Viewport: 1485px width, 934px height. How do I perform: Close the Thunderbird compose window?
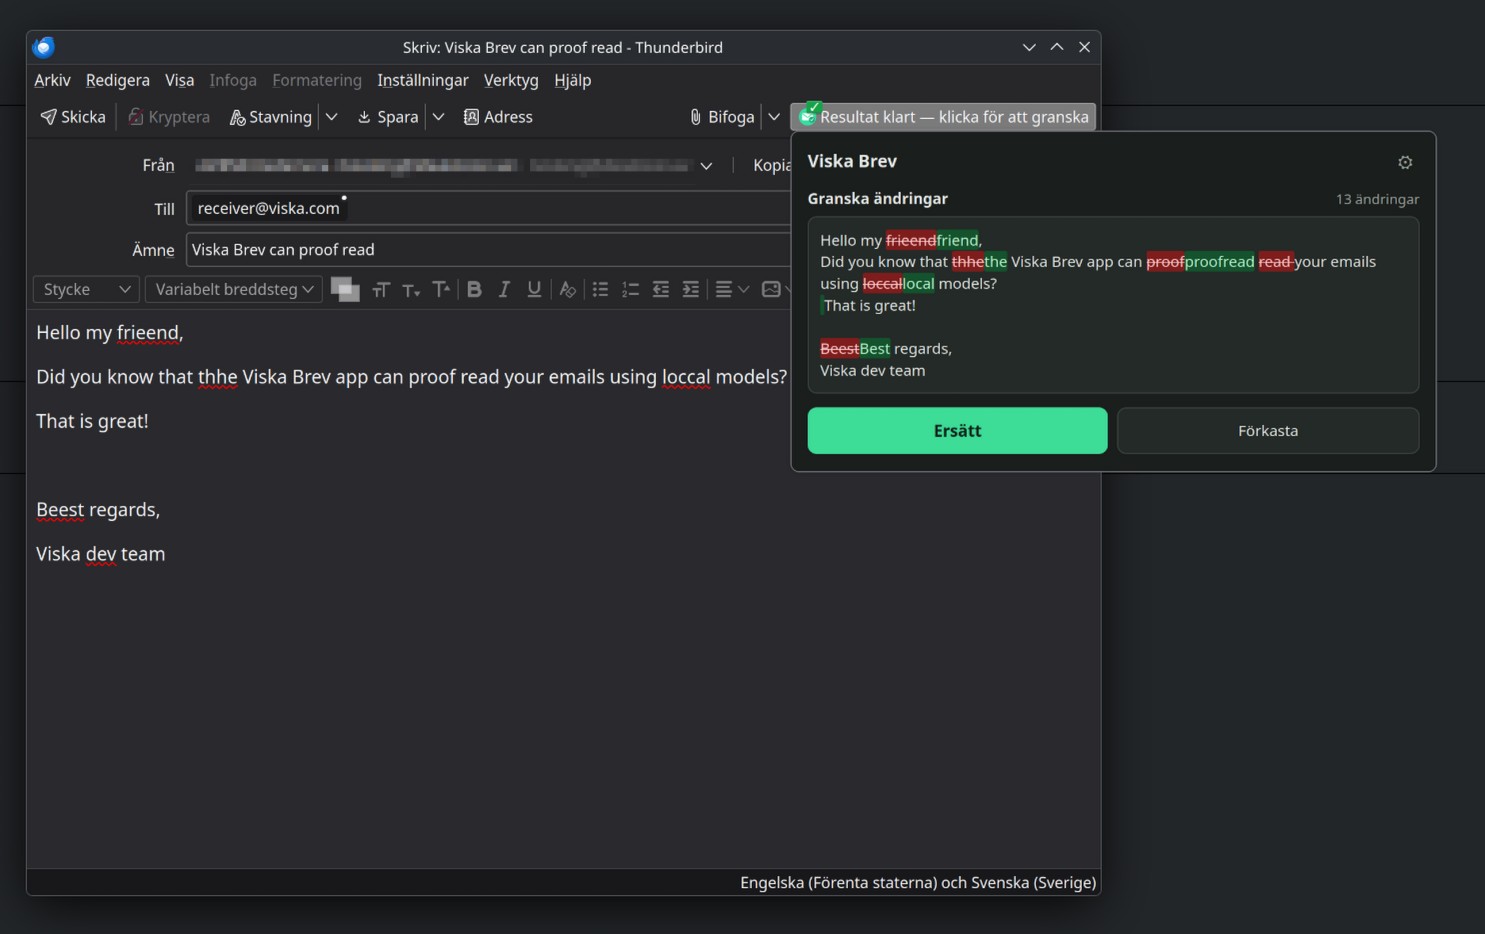point(1085,47)
